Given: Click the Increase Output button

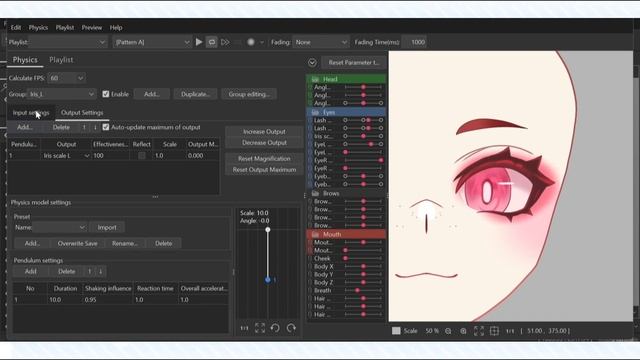Looking at the screenshot, I should (264, 131).
